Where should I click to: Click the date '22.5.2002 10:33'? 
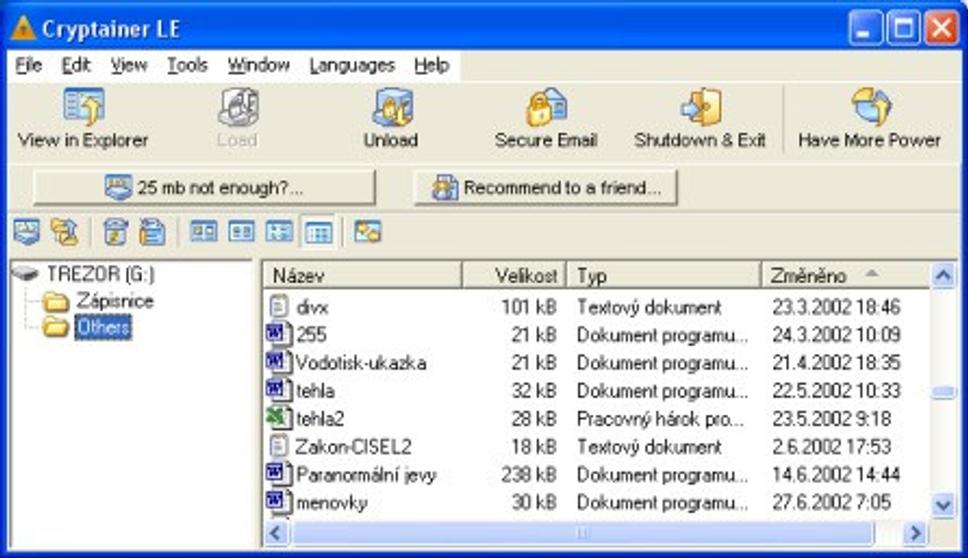click(836, 391)
